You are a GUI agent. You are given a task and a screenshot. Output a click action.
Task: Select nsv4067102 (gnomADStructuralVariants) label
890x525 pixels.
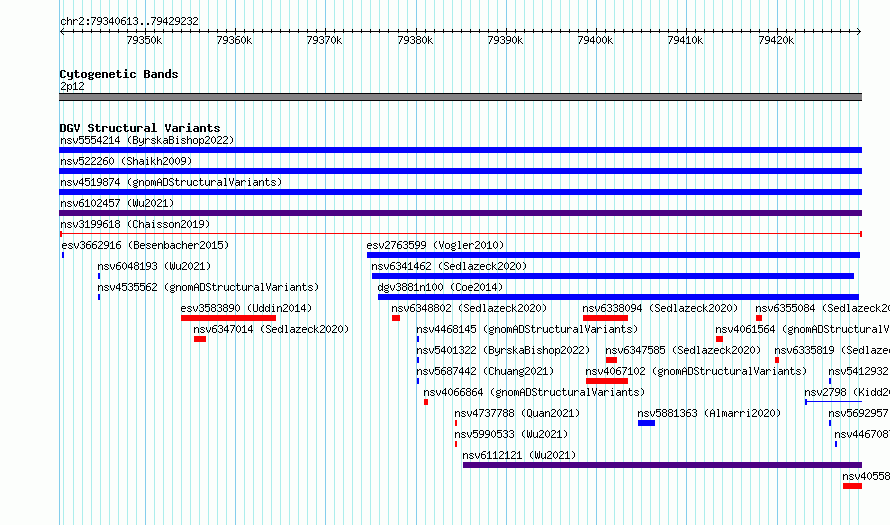pos(696,371)
